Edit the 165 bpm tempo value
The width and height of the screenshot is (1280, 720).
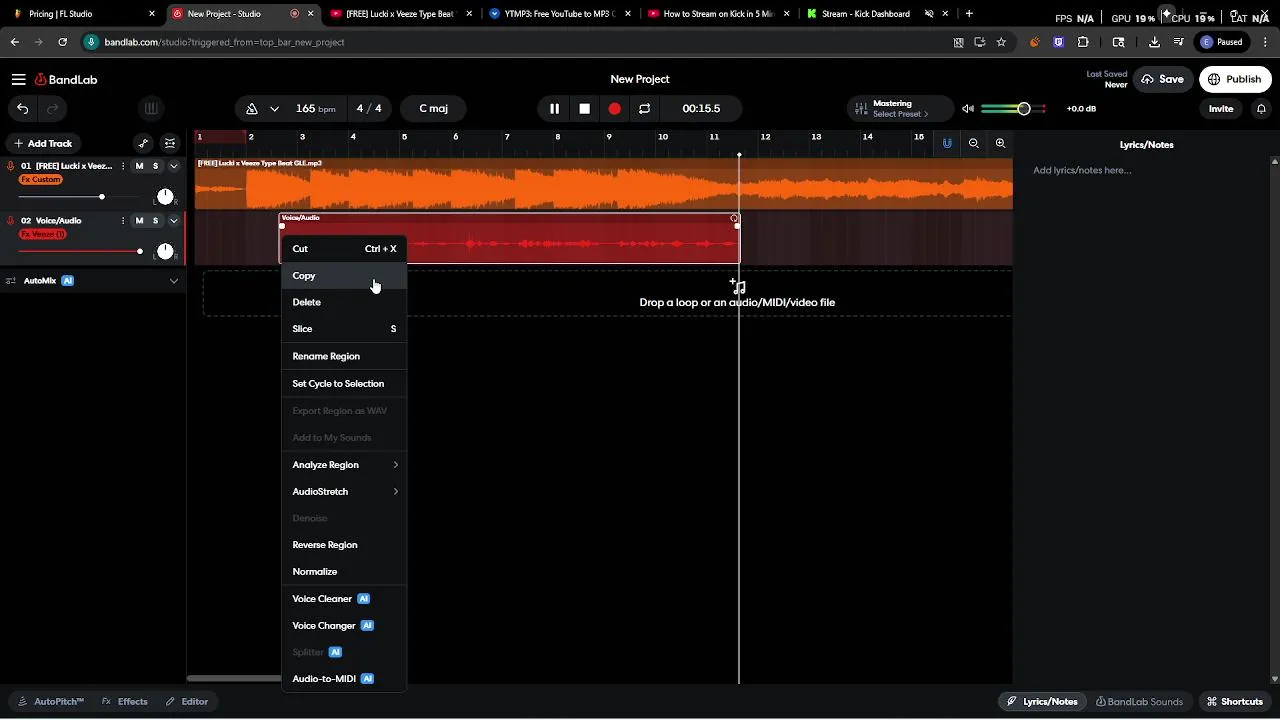[315, 108]
